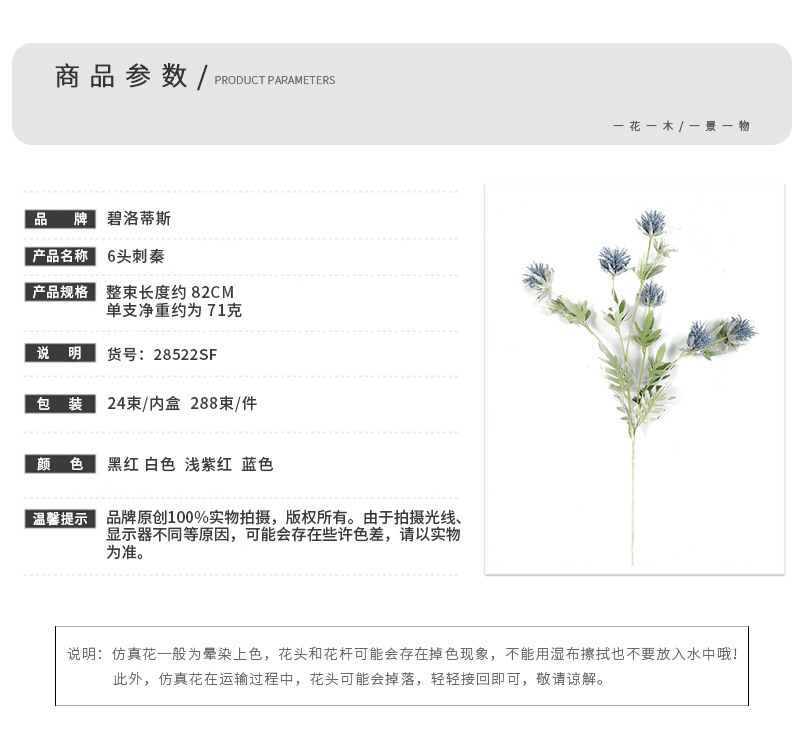Select the 温馨提示 label tag

click(x=60, y=519)
